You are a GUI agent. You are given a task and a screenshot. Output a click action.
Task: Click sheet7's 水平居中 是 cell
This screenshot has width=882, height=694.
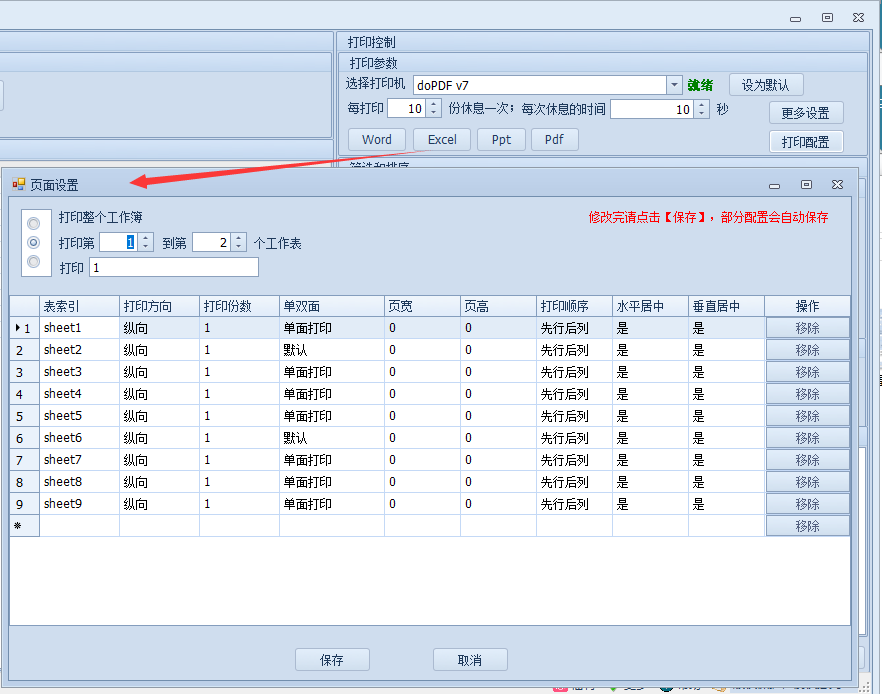point(650,459)
